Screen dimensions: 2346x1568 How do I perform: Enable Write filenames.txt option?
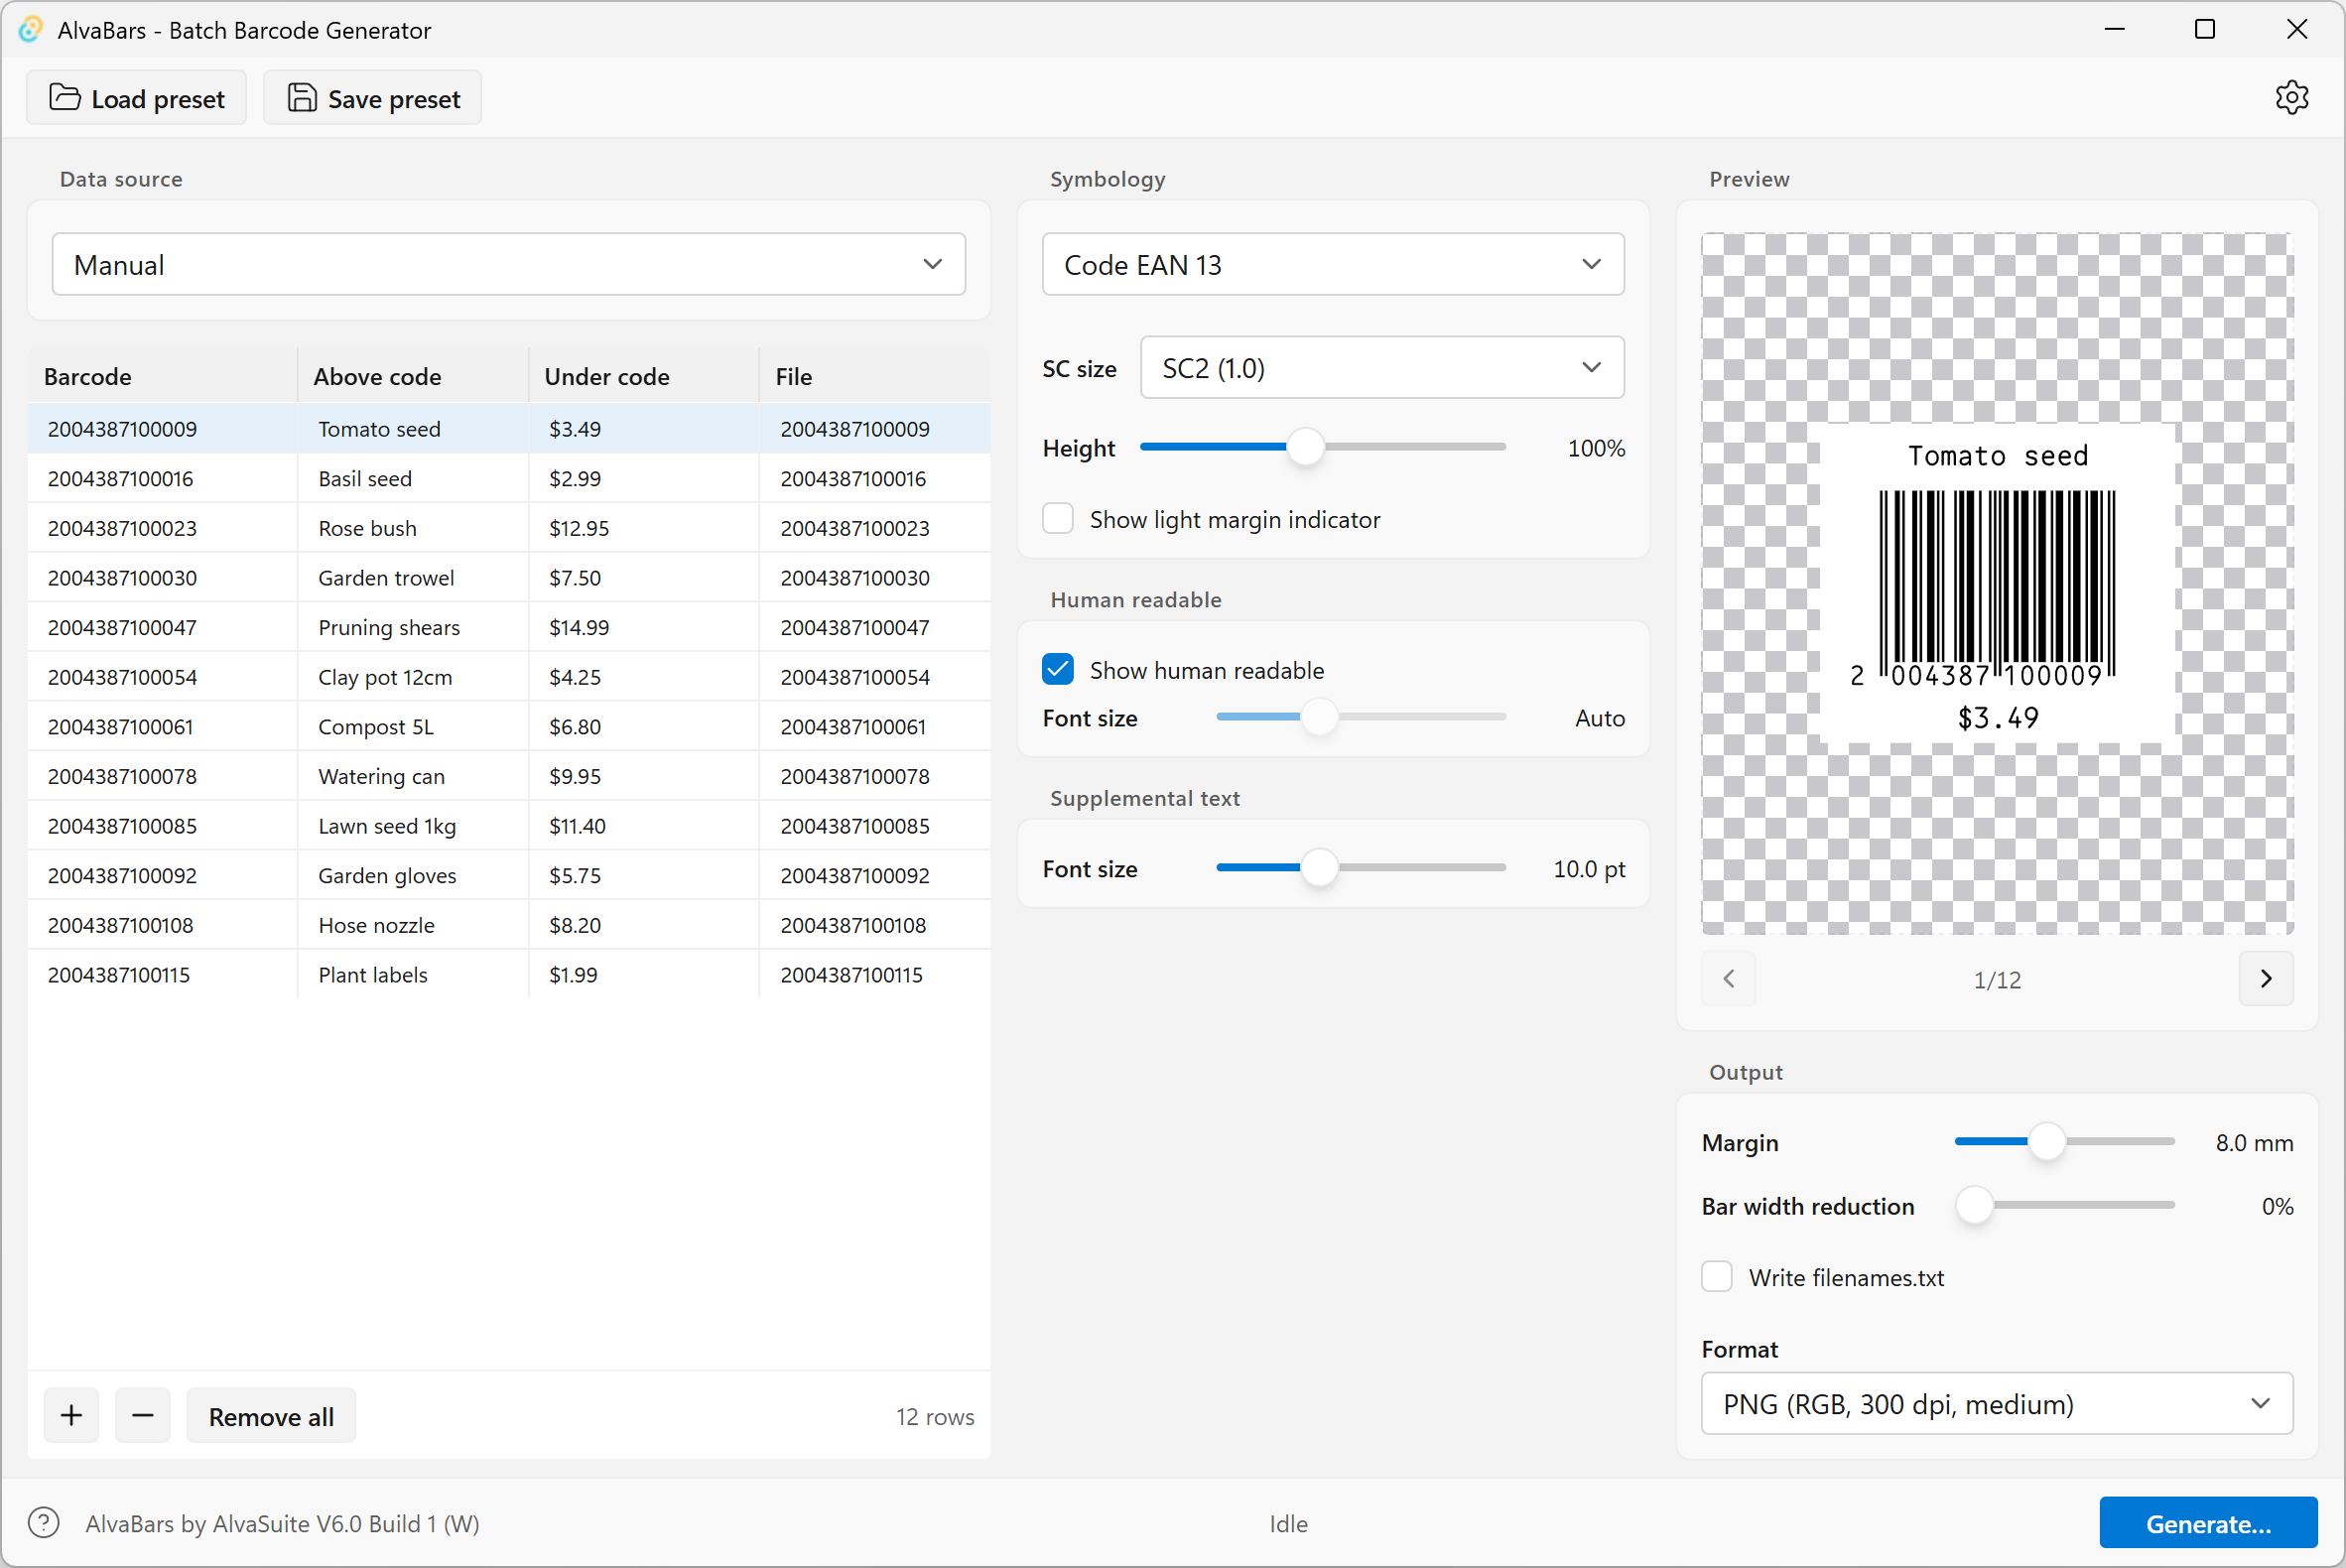(x=1717, y=1276)
